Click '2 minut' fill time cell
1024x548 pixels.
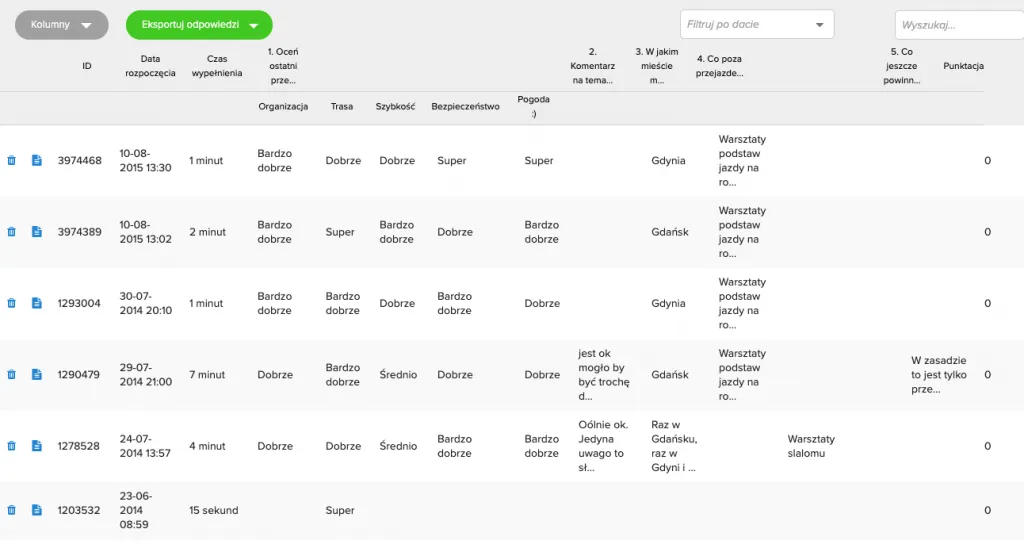click(x=207, y=232)
